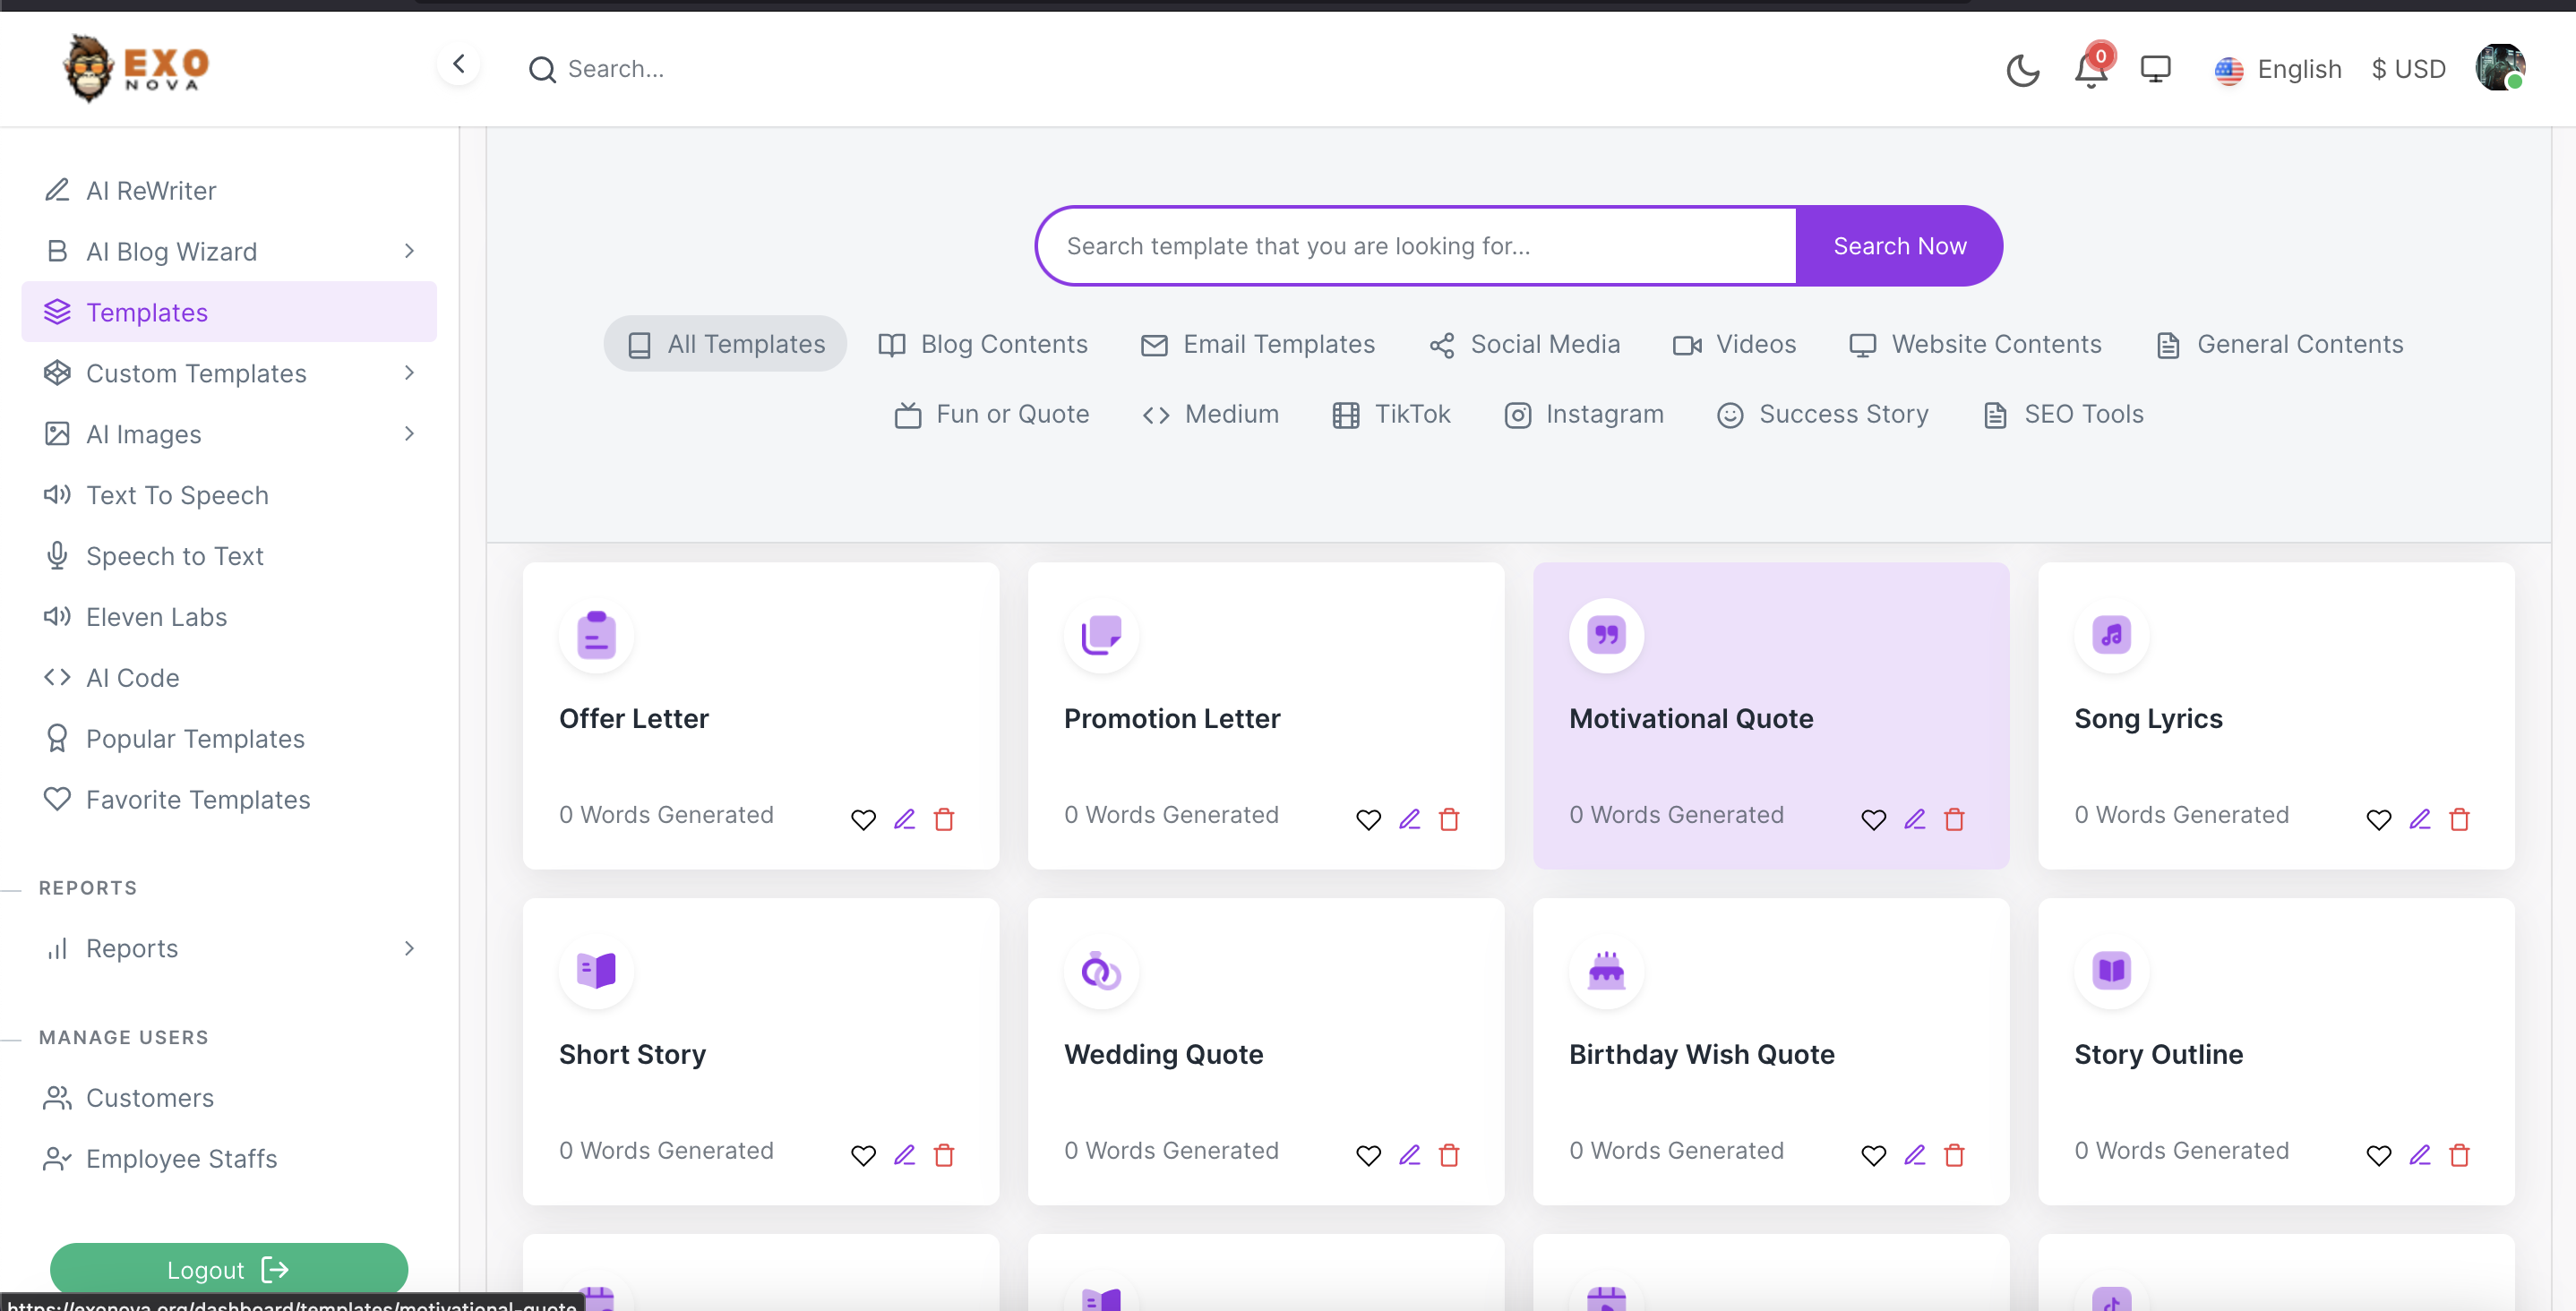Delete the Short Story template
The width and height of the screenshot is (2576, 1311).
(x=944, y=1156)
